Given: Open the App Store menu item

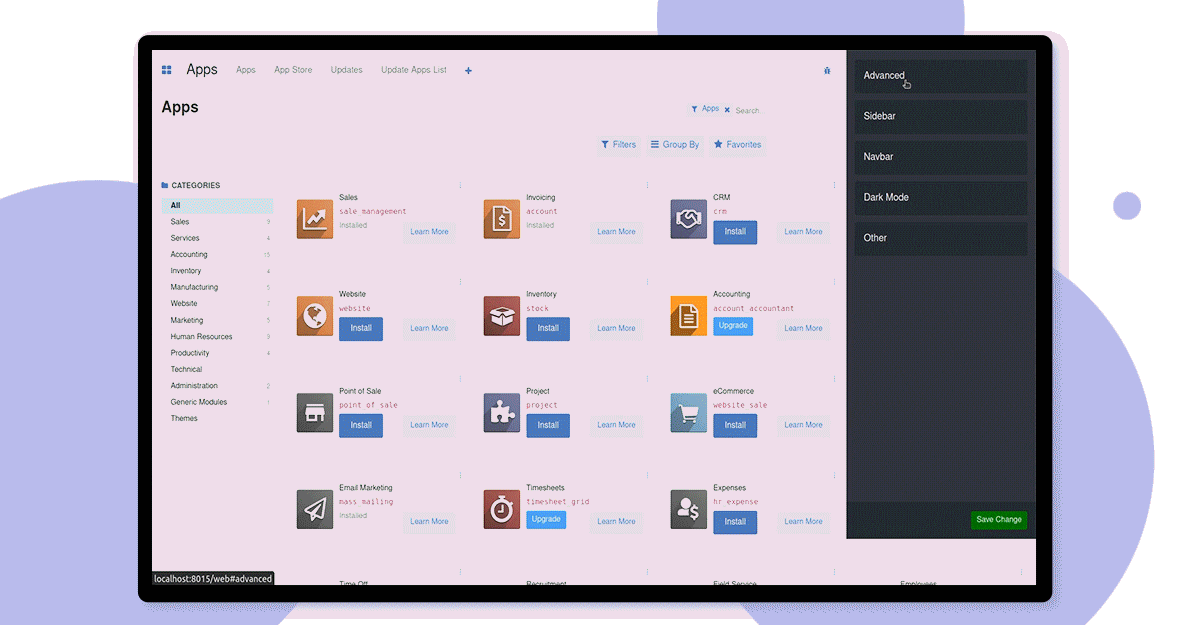Looking at the screenshot, I should (x=293, y=70).
